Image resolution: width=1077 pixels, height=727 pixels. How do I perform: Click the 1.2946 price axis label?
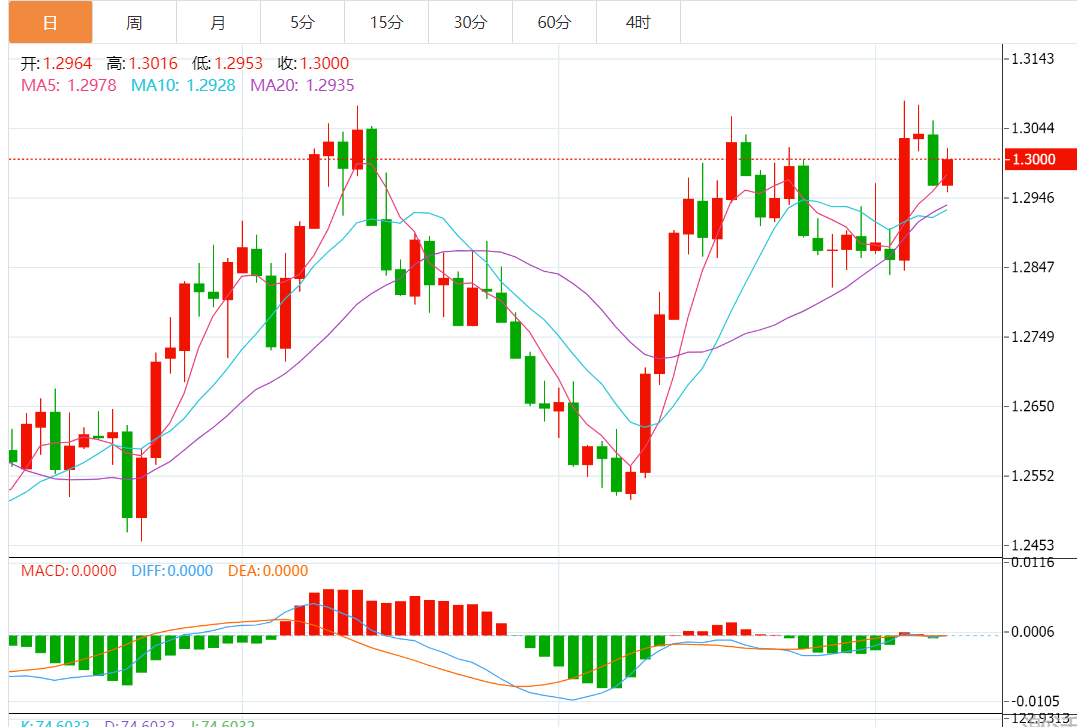(1034, 198)
